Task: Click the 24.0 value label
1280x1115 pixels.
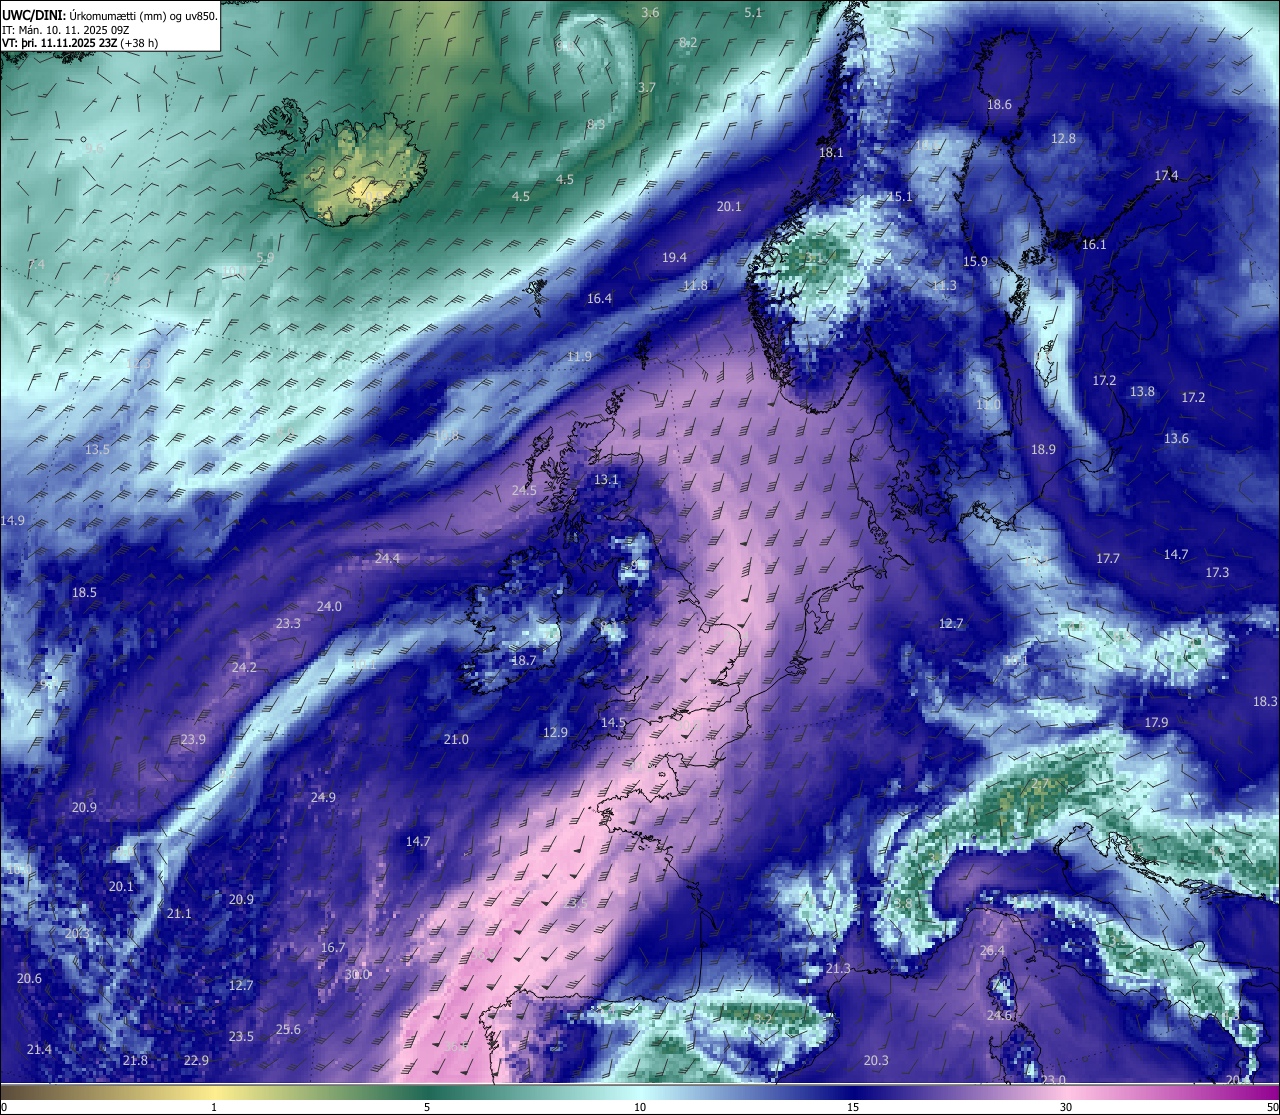Action: coord(329,606)
